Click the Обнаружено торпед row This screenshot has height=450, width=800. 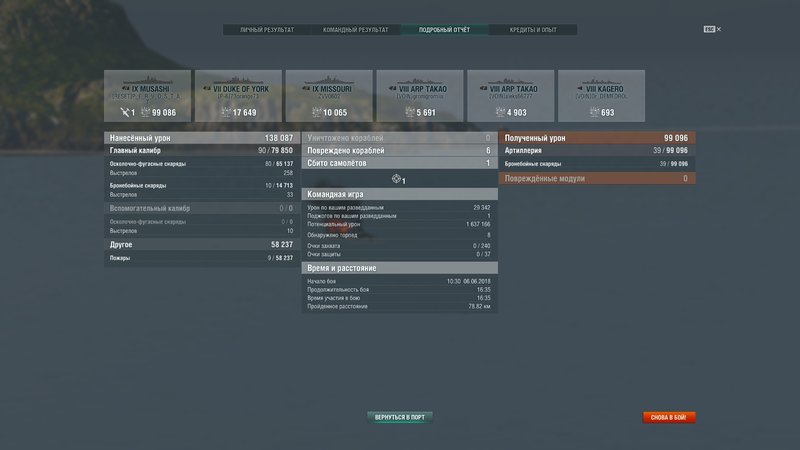[399, 235]
